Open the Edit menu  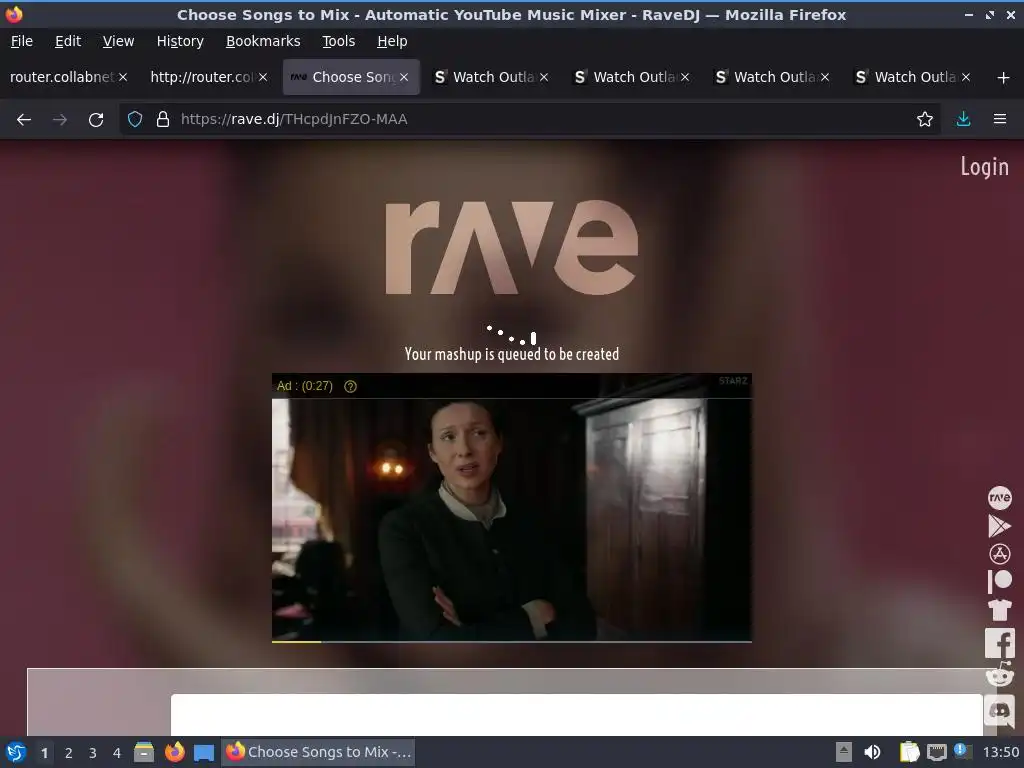pyautogui.click(x=68, y=41)
